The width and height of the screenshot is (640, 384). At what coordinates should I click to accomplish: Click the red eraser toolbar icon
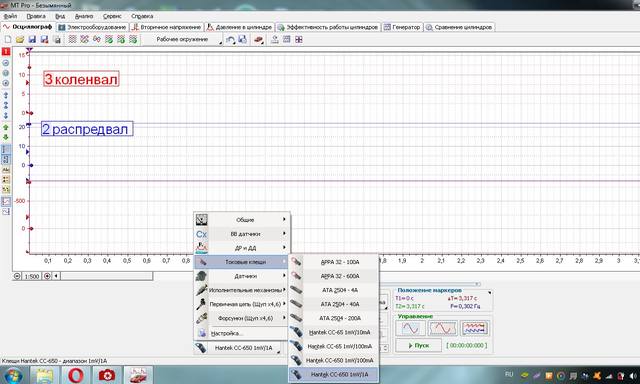(x=258, y=40)
